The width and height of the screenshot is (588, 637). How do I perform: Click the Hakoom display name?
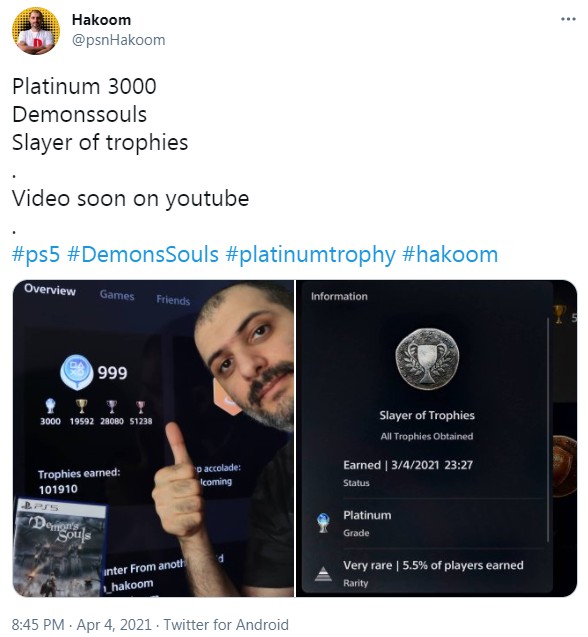[x=101, y=20]
